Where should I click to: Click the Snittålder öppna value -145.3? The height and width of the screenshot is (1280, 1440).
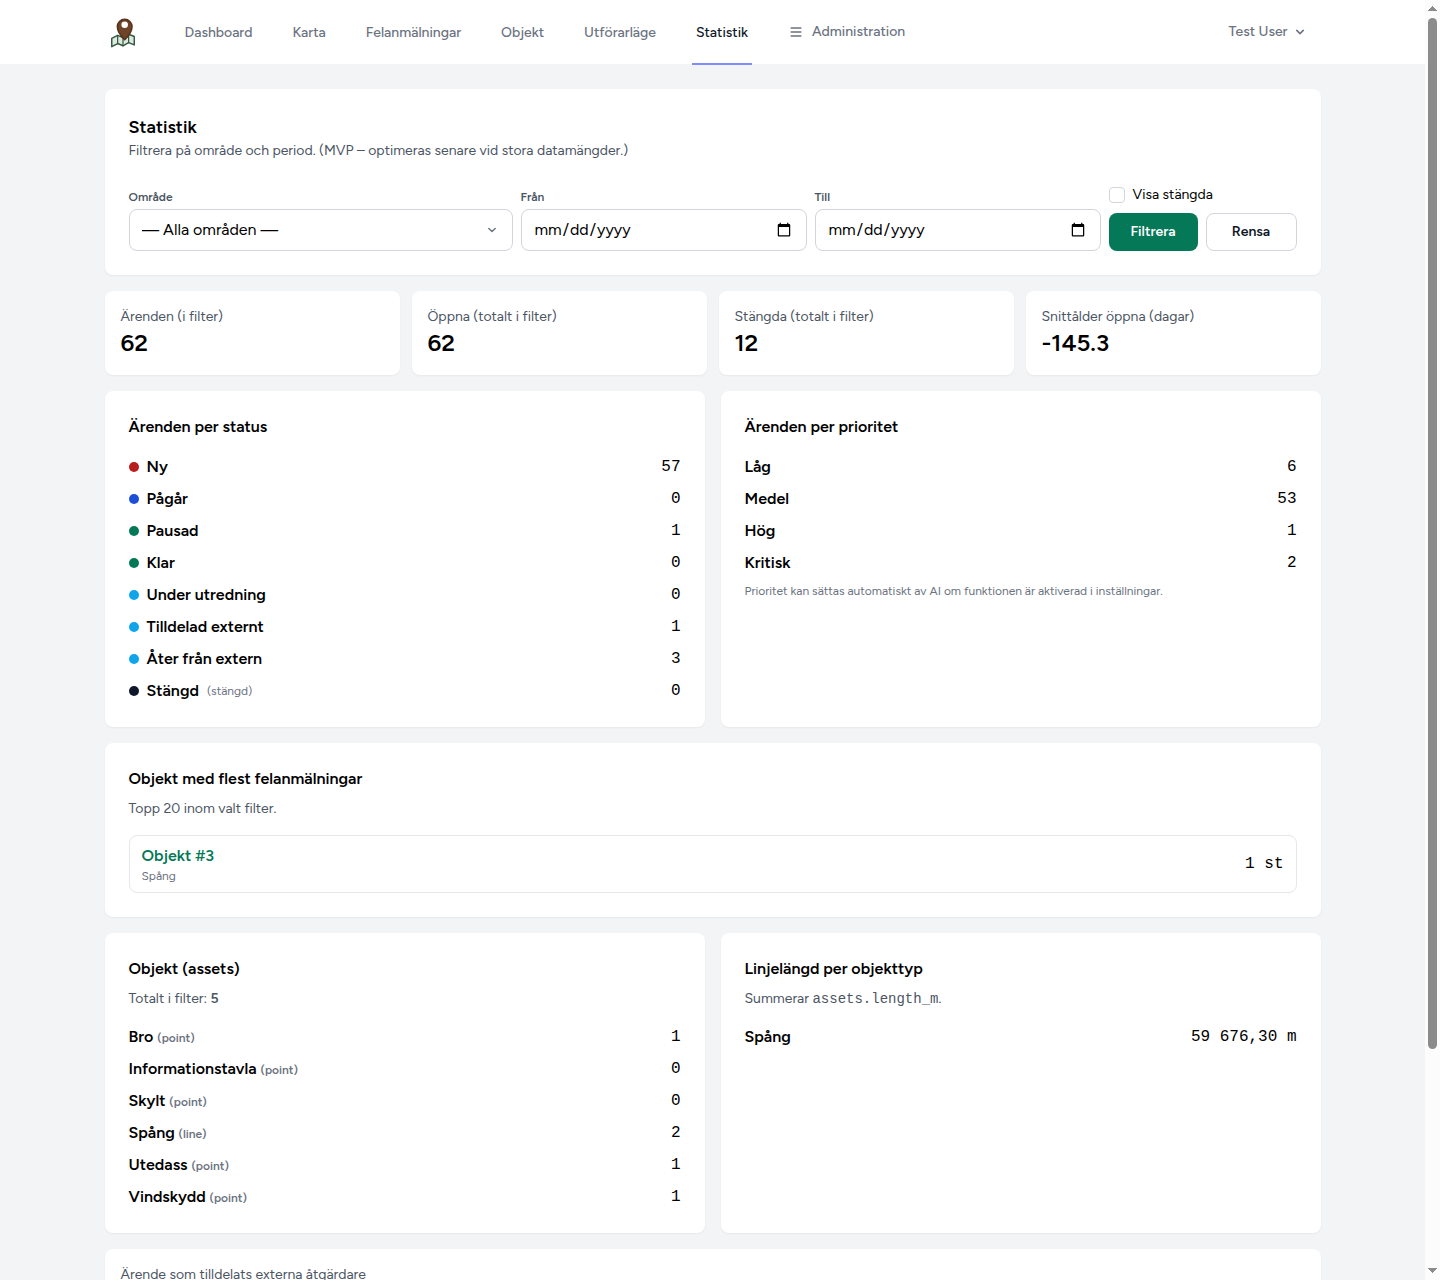pos(1075,343)
